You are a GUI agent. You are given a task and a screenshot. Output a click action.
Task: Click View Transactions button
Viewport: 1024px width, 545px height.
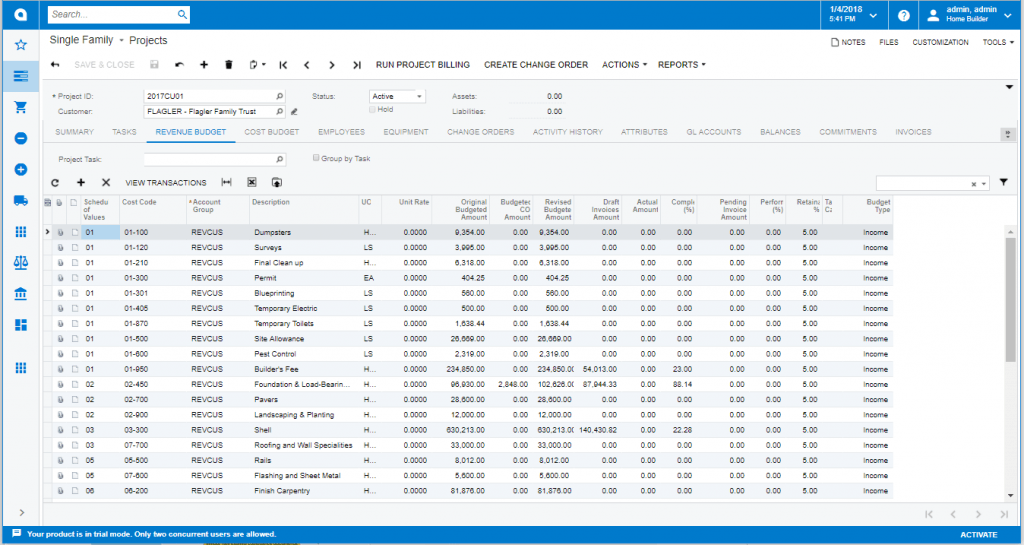pyautogui.click(x=166, y=183)
